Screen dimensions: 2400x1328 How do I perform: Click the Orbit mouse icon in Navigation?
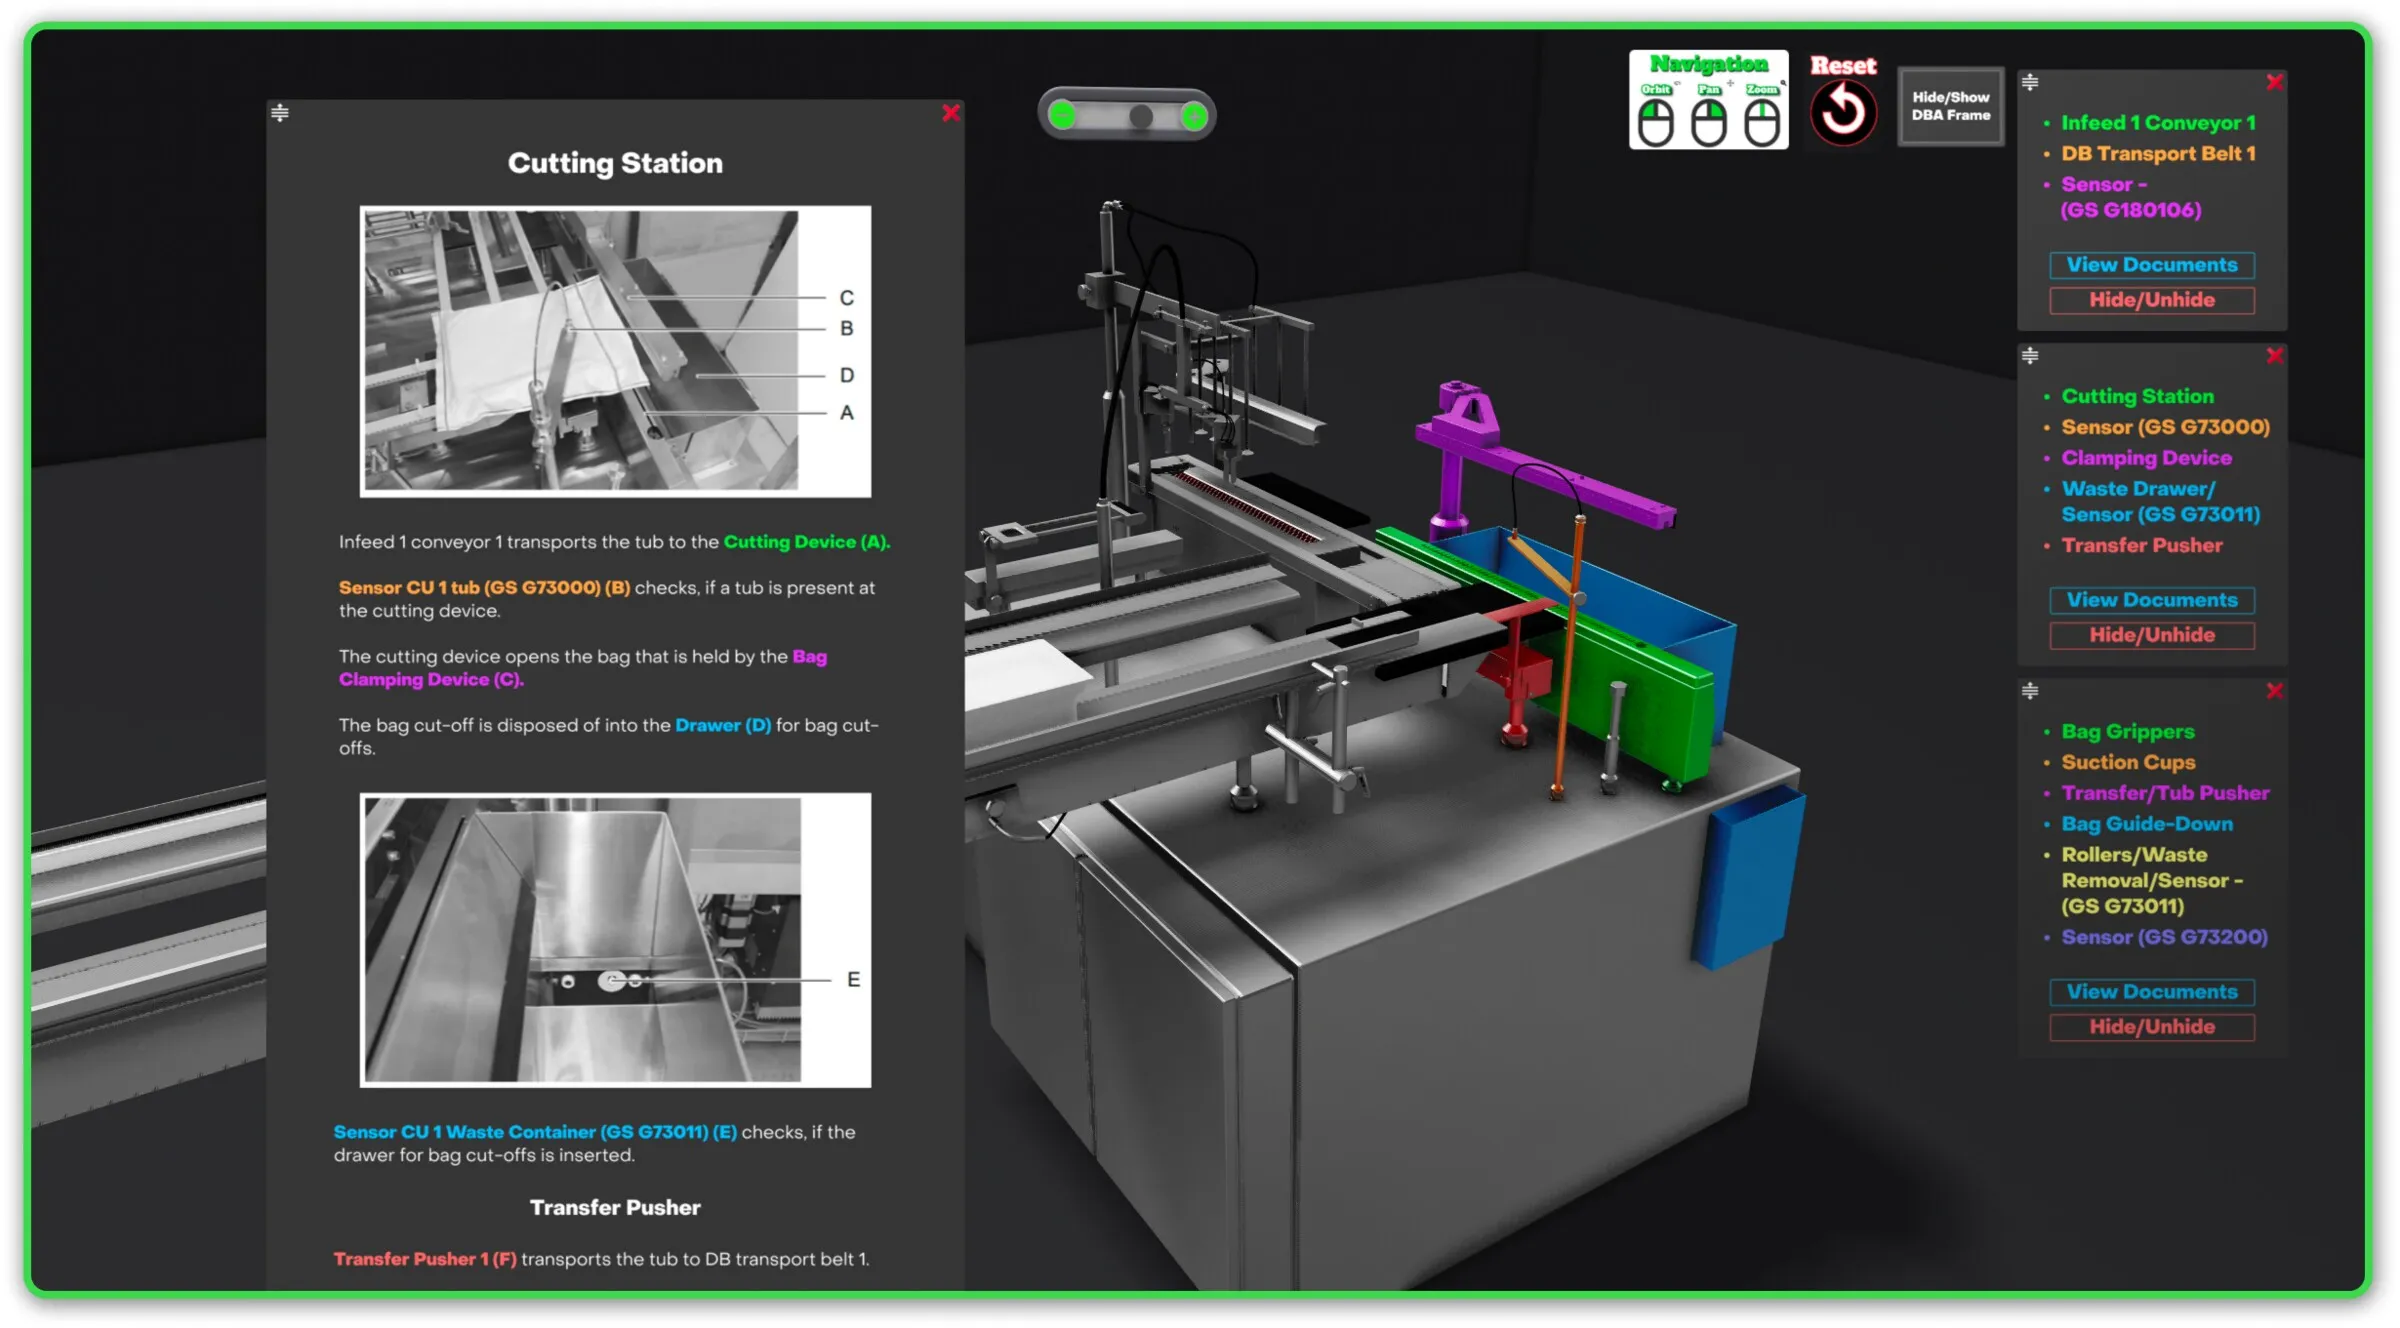pyautogui.click(x=1656, y=123)
